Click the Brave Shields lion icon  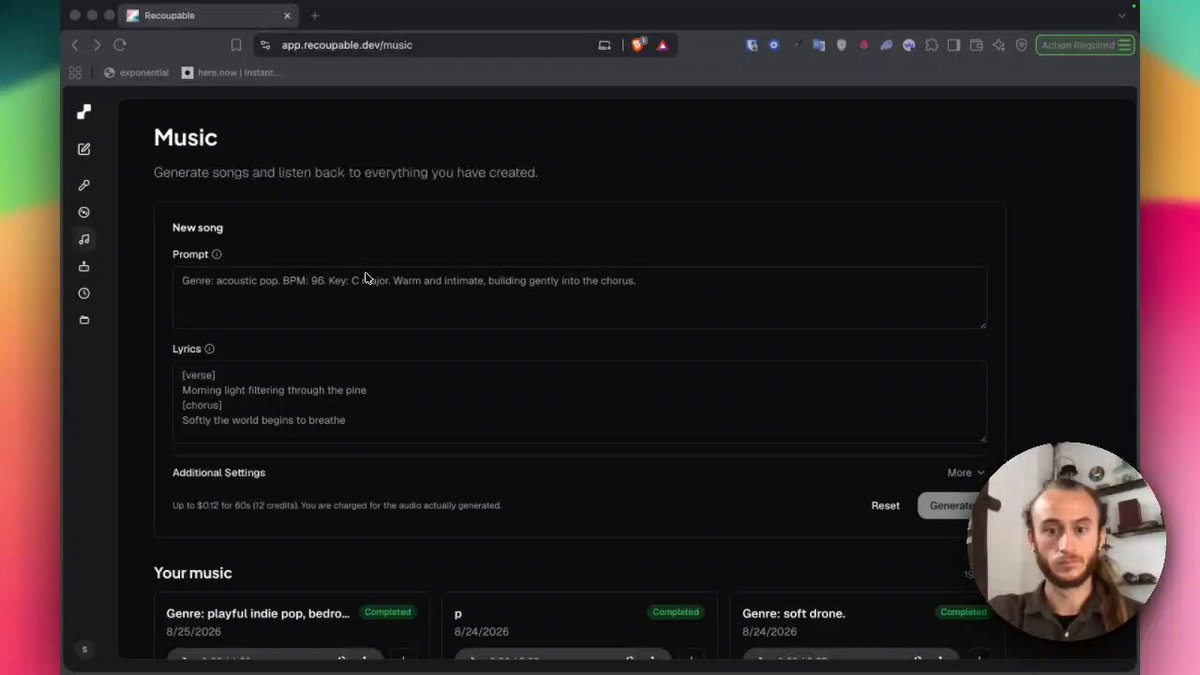(x=638, y=45)
